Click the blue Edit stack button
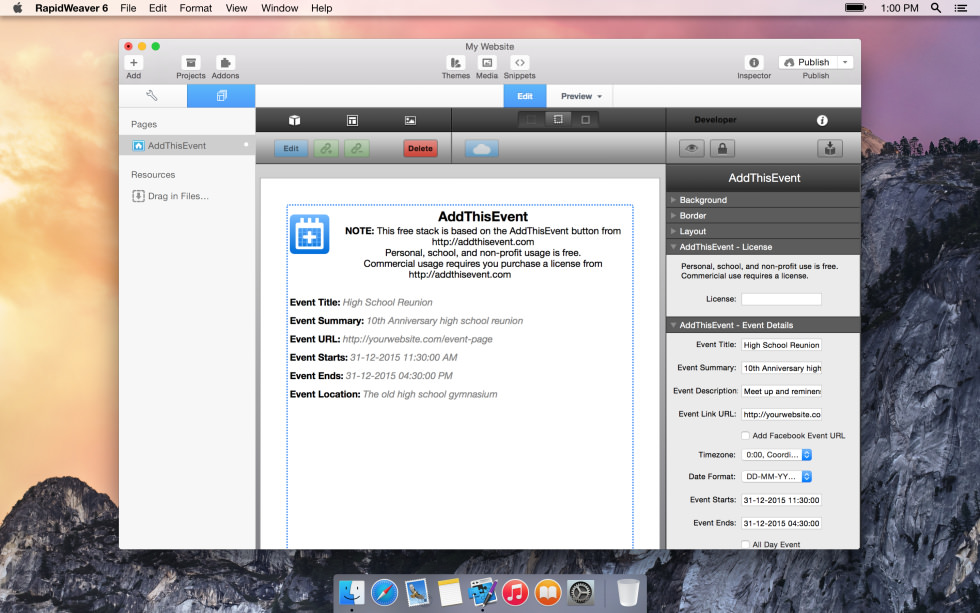The height and width of the screenshot is (613, 980). 291,149
